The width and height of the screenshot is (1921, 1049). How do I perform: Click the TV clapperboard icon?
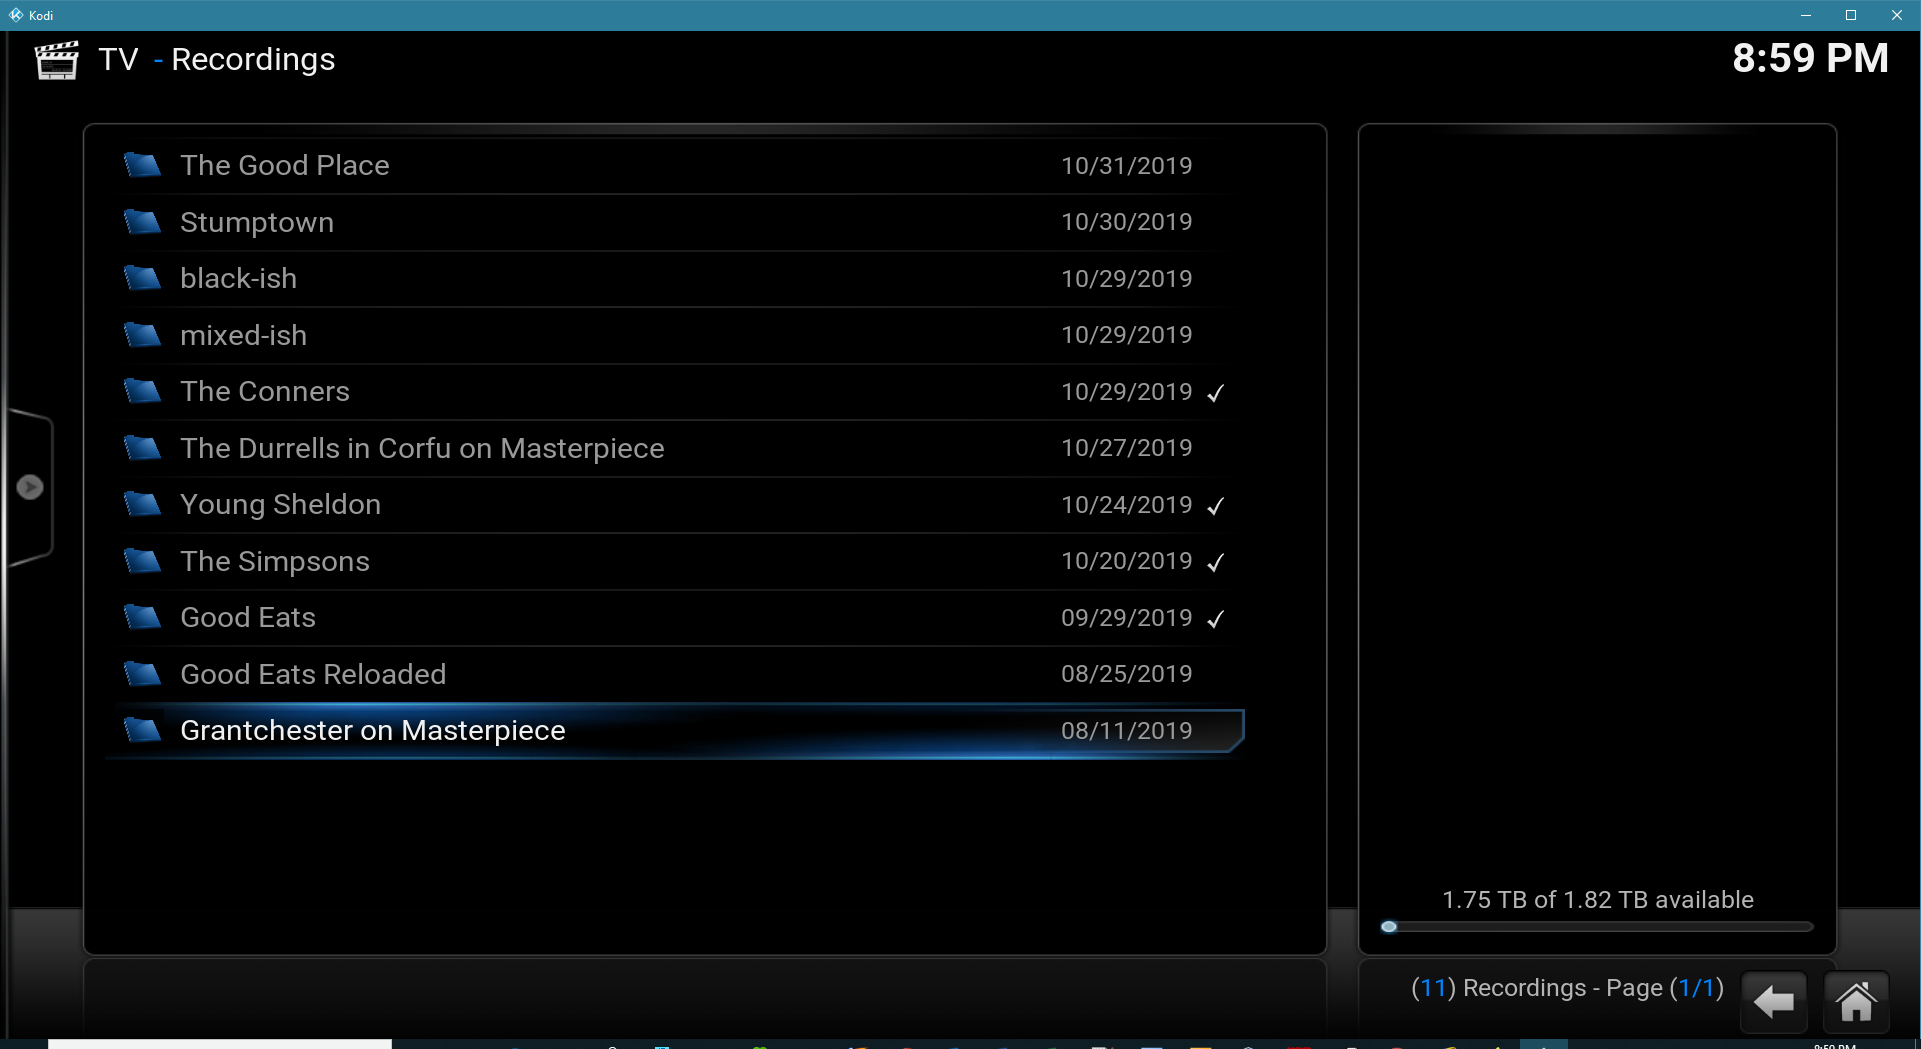point(56,60)
